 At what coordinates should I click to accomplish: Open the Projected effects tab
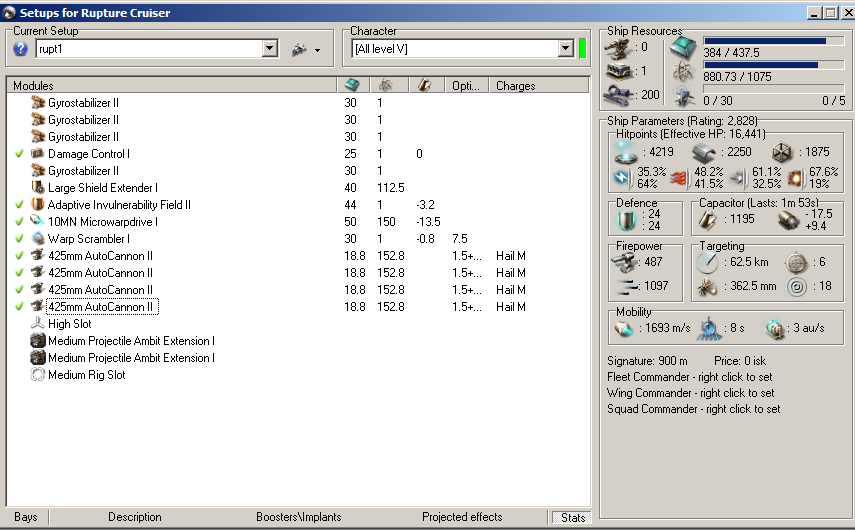point(461,517)
